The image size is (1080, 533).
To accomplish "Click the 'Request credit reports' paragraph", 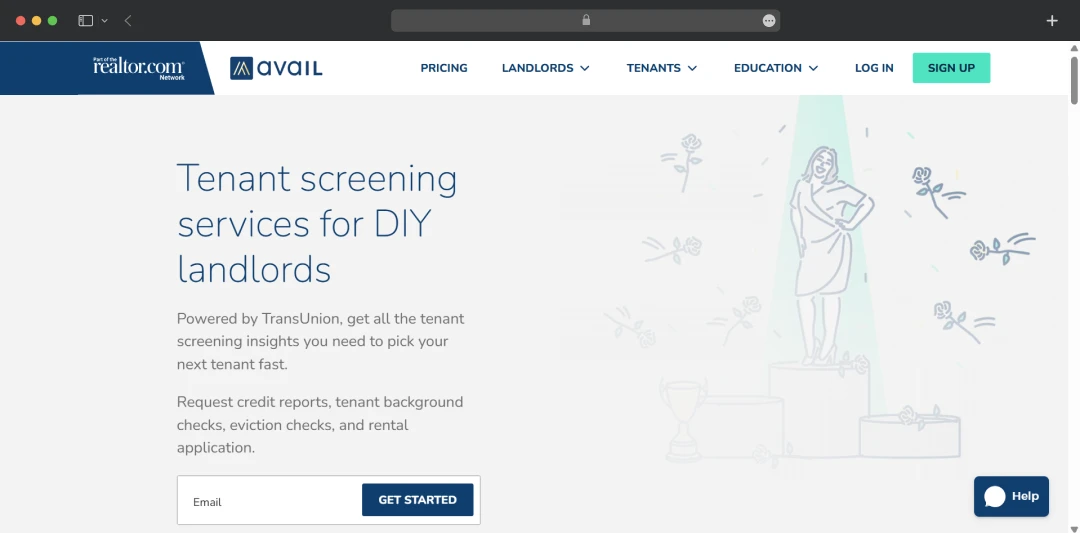I will (x=320, y=424).
